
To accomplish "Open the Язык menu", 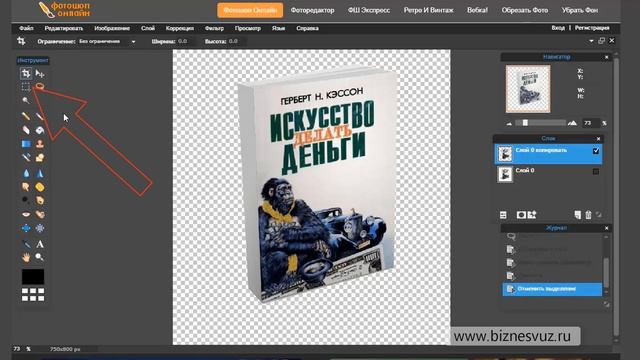I will [278, 28].
